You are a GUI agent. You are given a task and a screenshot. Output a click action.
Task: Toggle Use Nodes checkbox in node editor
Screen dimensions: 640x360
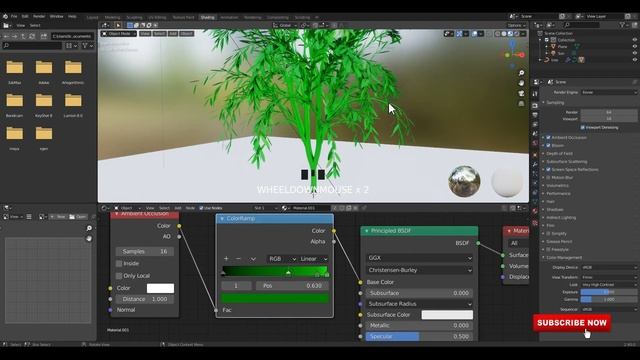coord(201,208)
